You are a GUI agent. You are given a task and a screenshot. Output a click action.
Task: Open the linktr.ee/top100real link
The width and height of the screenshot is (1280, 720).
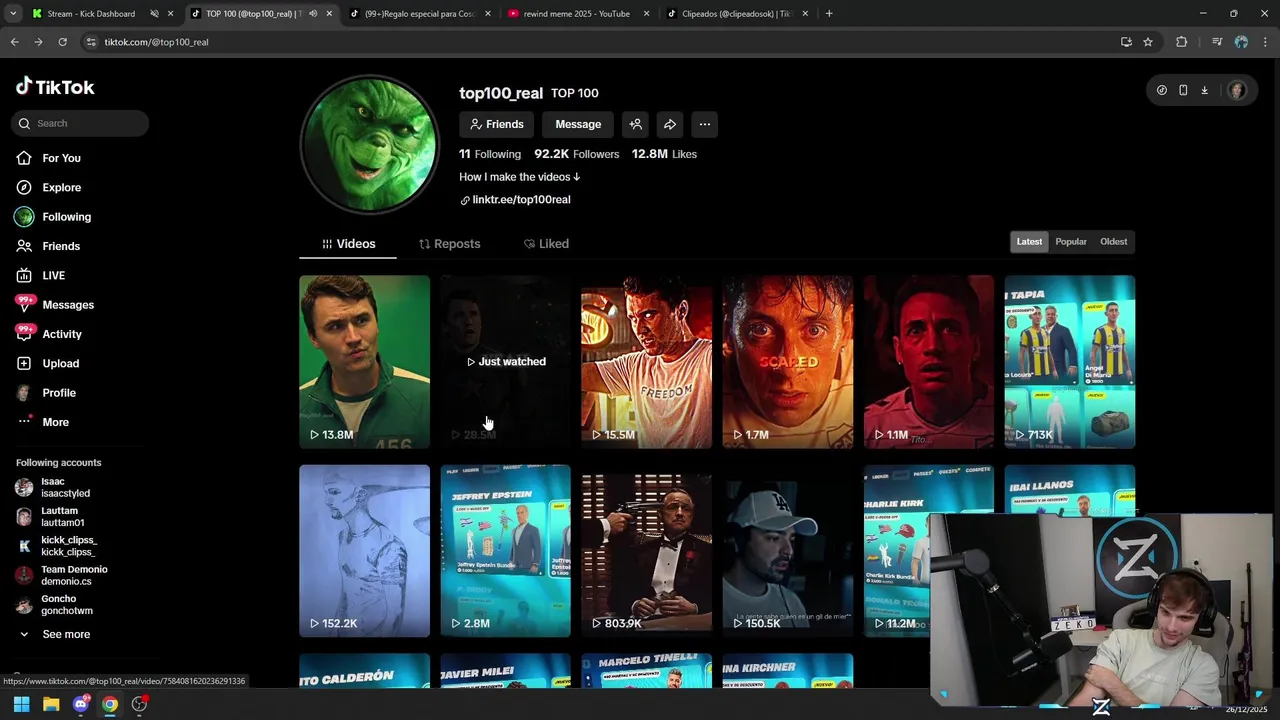pos(515,200)
